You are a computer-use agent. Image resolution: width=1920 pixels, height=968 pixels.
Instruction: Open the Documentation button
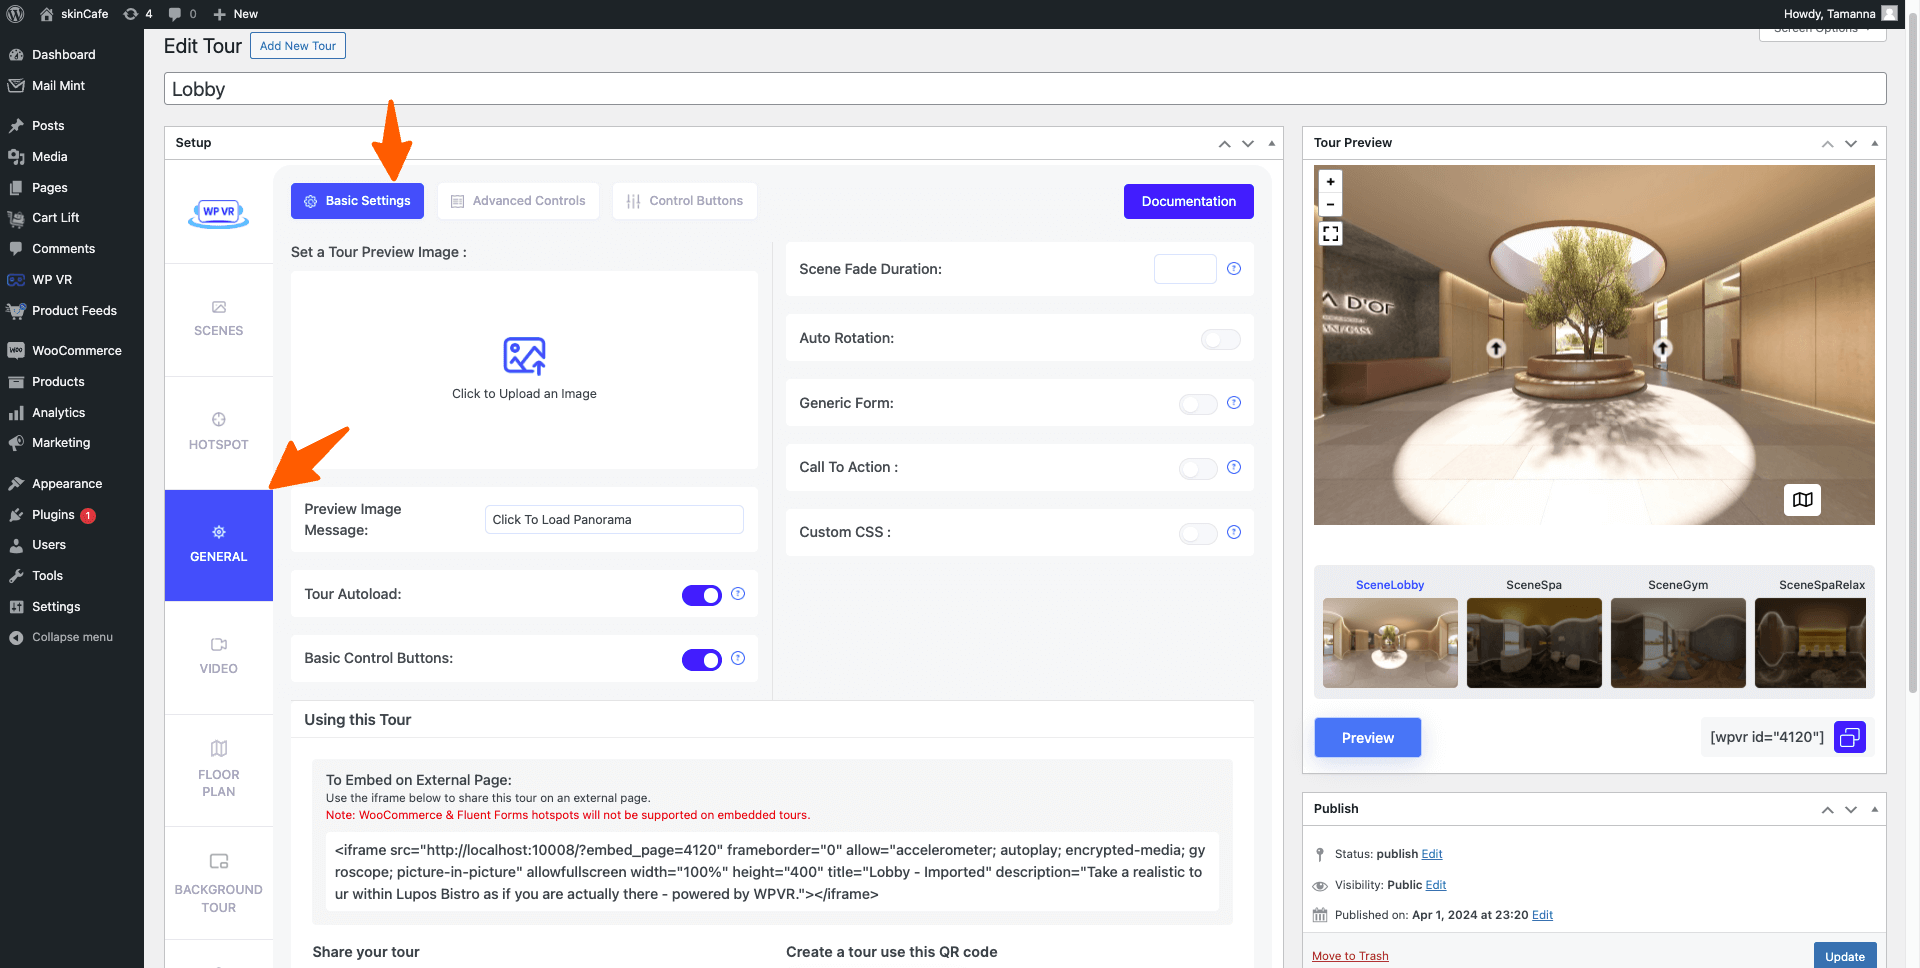coord(1189,201)
